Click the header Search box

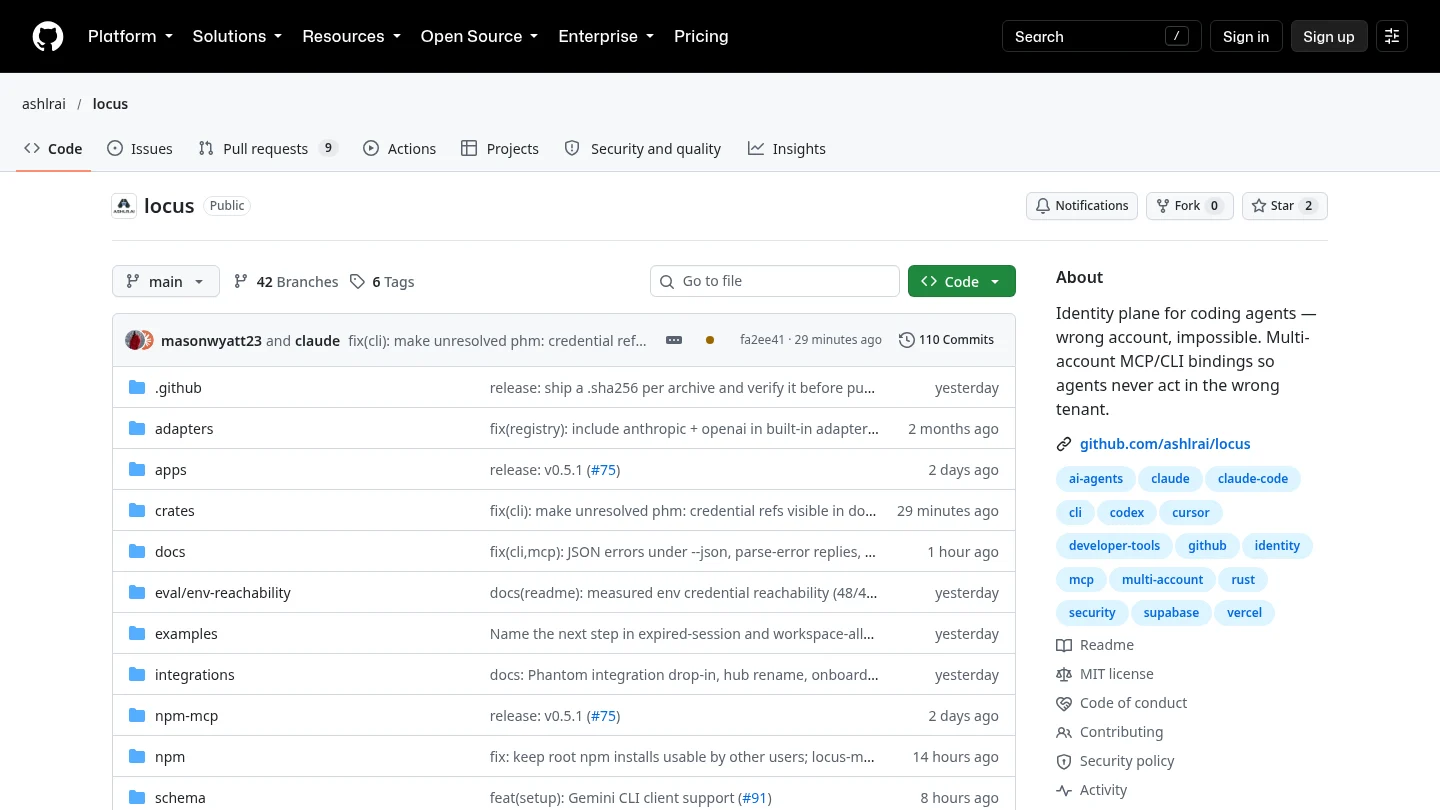pos(1102,36)
